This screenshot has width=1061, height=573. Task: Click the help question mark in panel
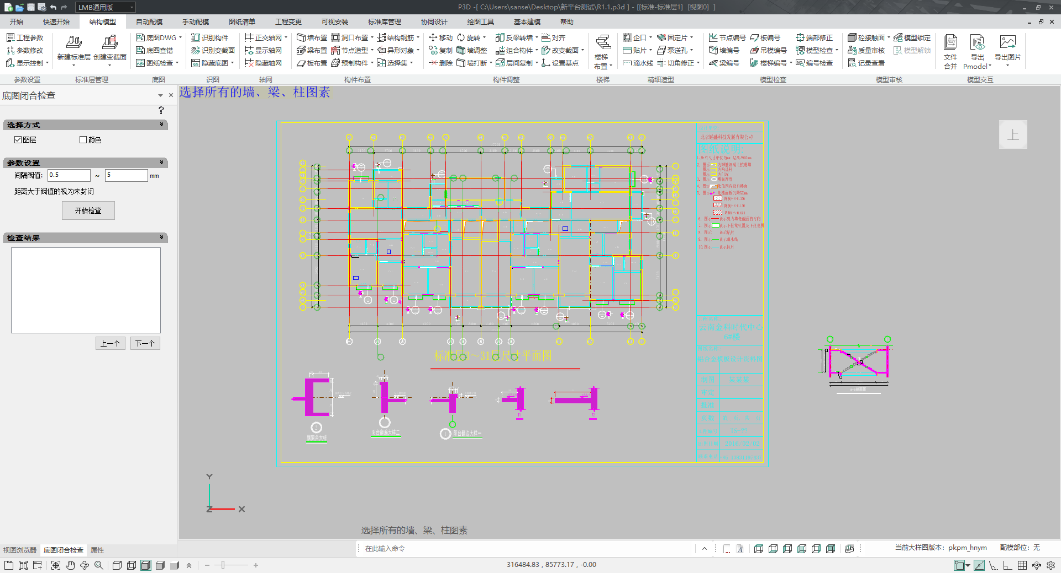click(160, 109)
